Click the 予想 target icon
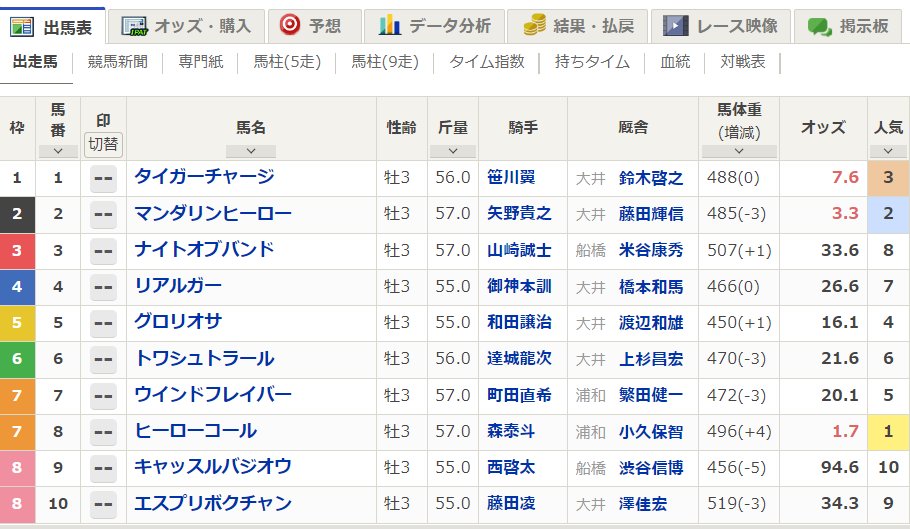The width and height of the screenshot is (910, 529). 290,25
